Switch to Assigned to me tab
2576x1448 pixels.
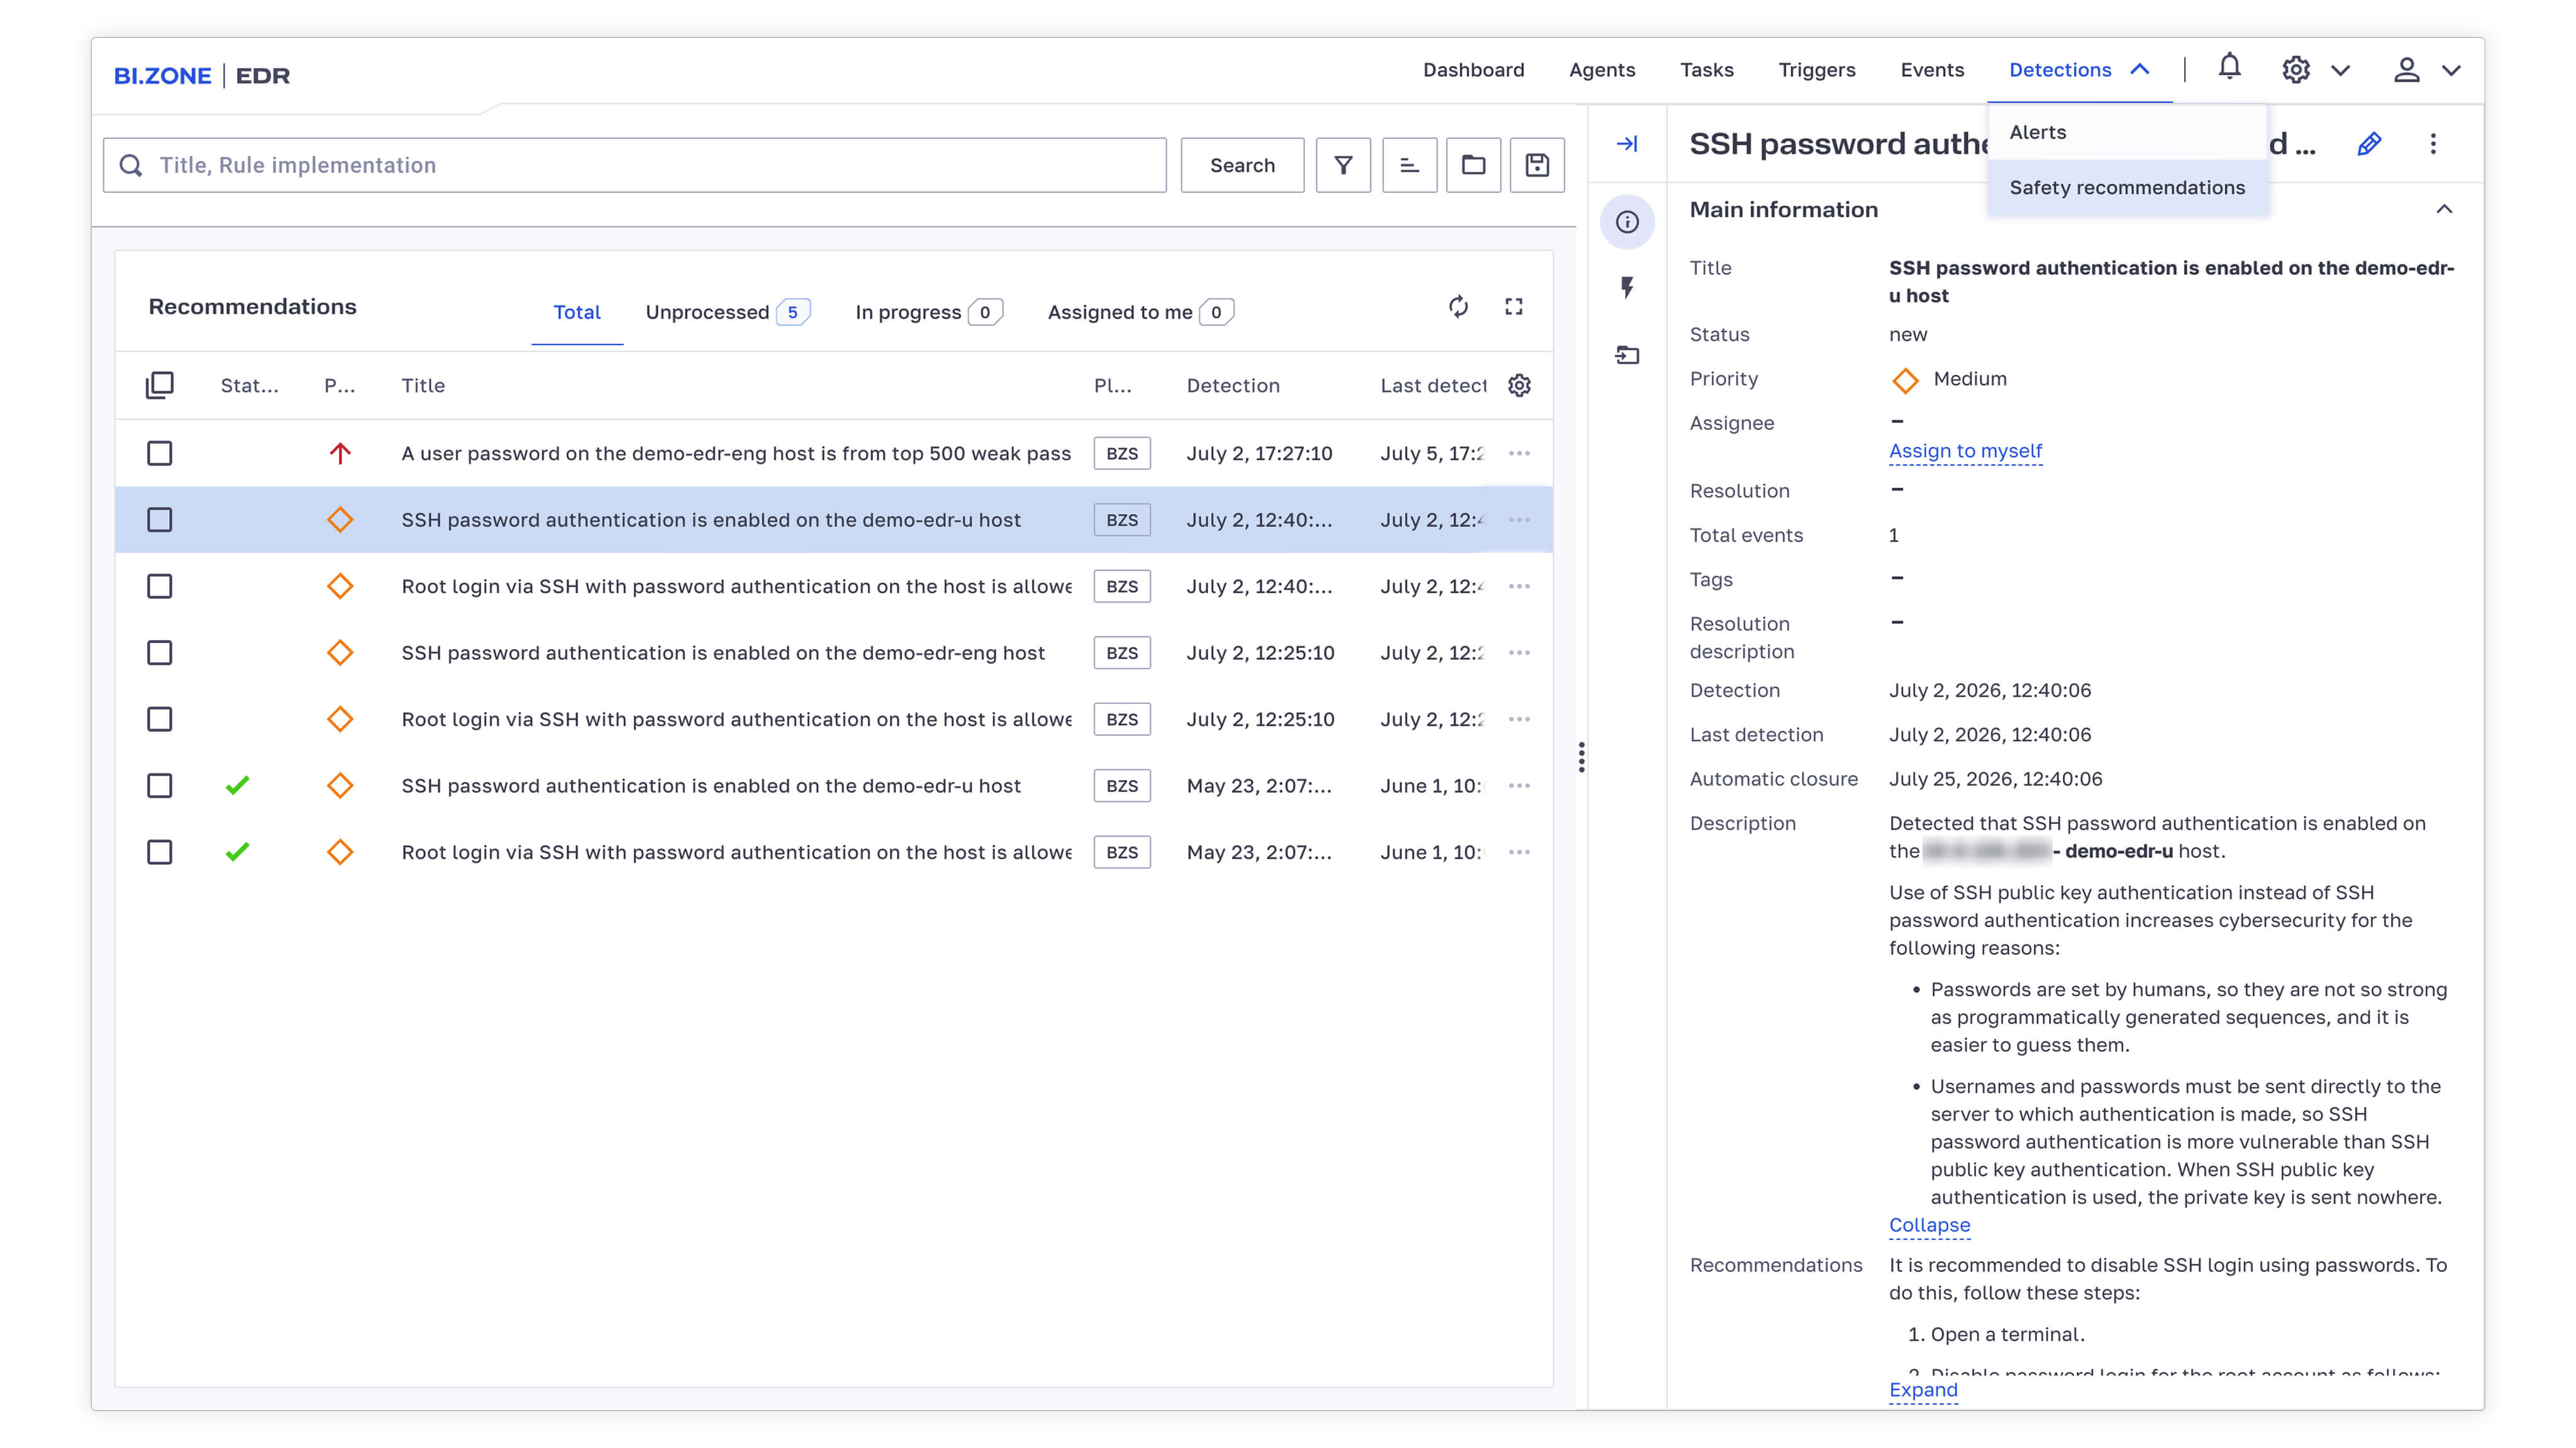[x=1141, y=312]
